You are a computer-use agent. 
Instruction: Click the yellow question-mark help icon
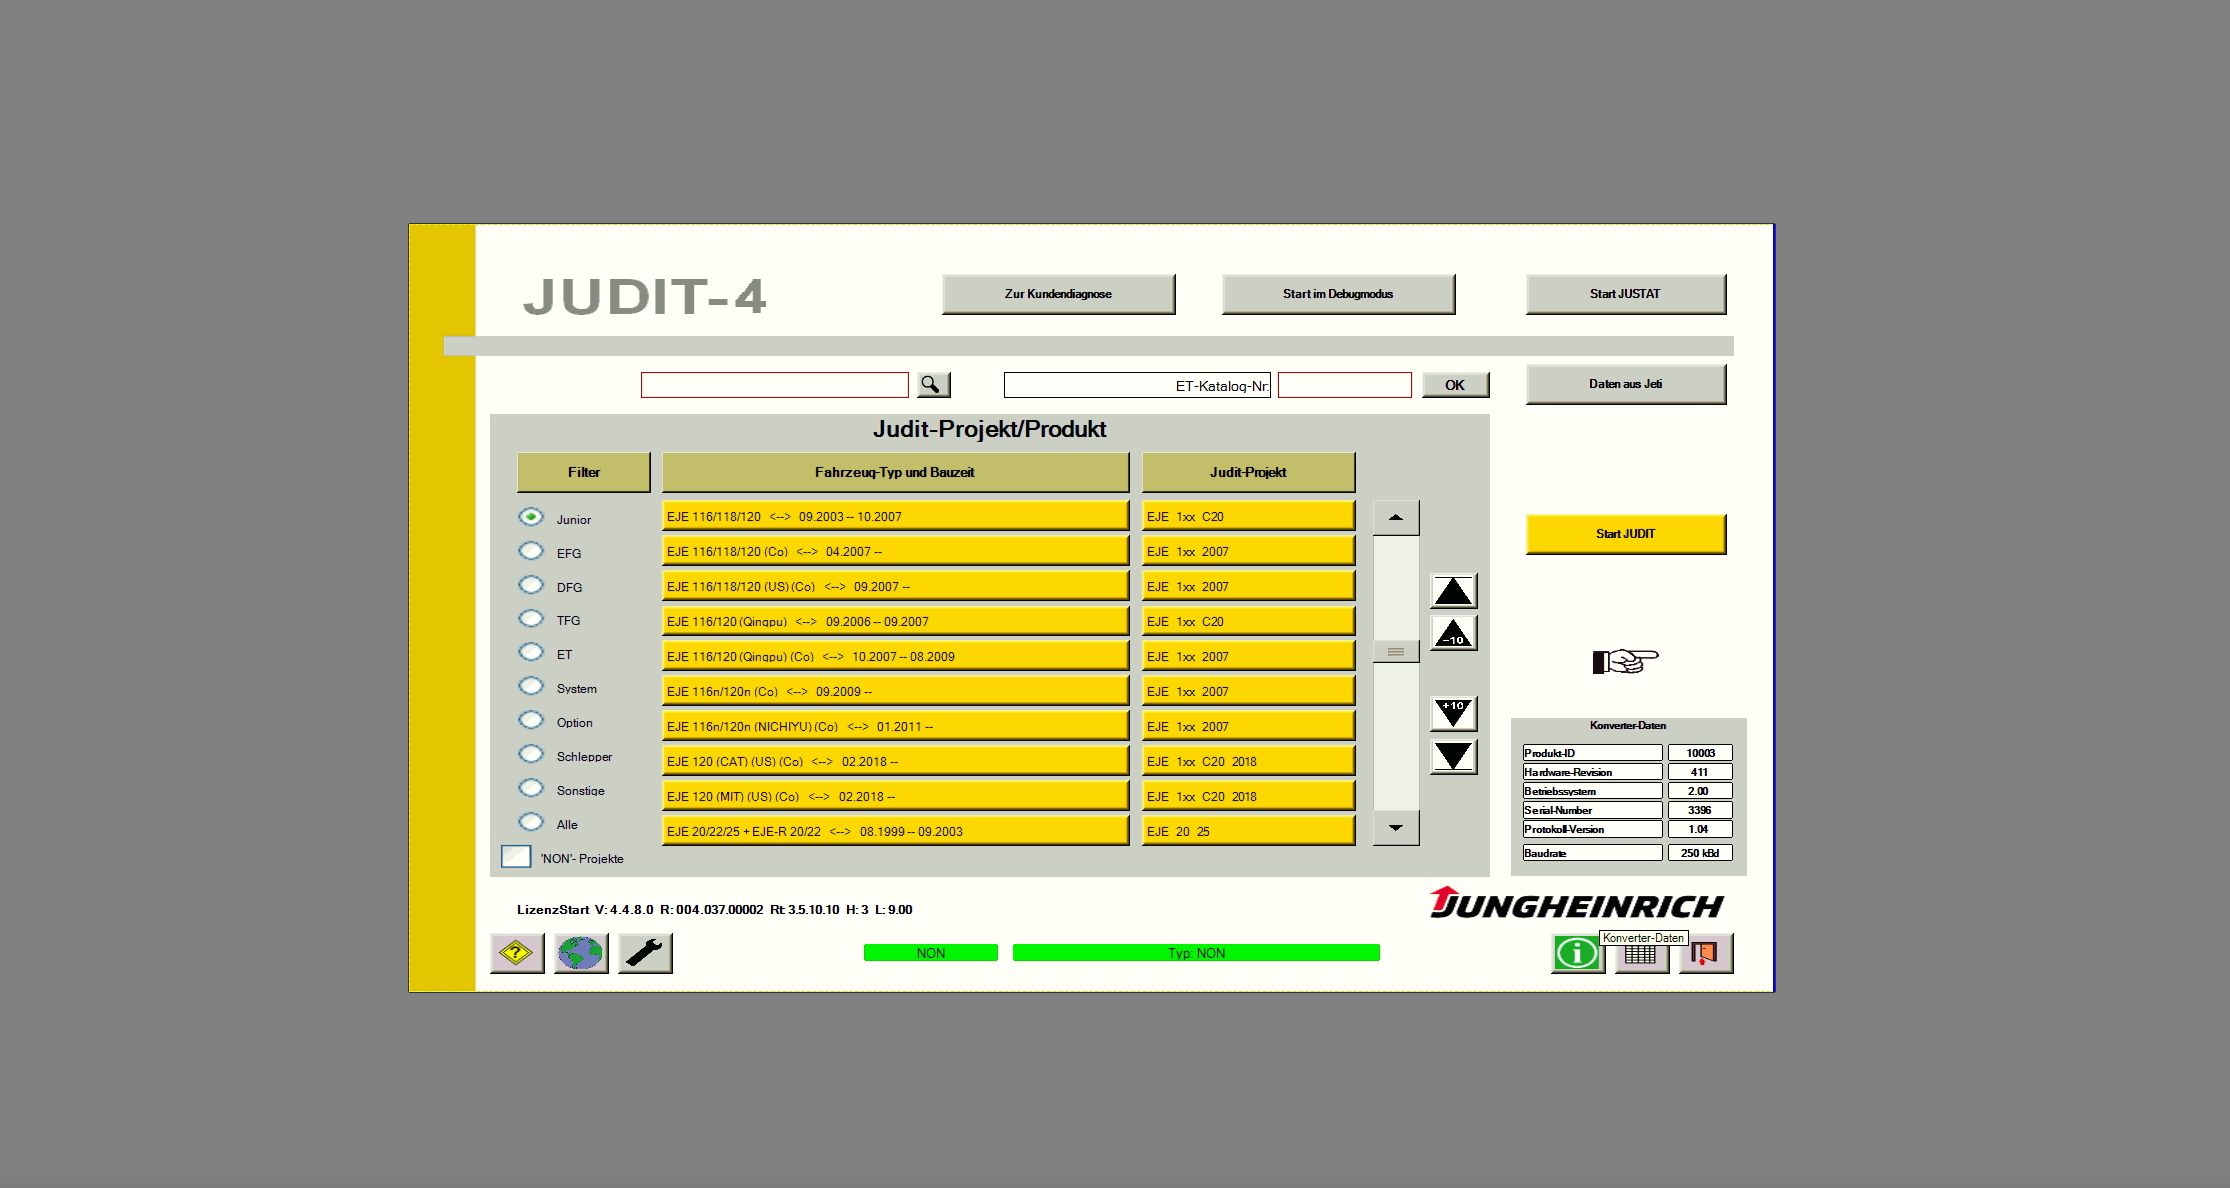tap(516, 954)
